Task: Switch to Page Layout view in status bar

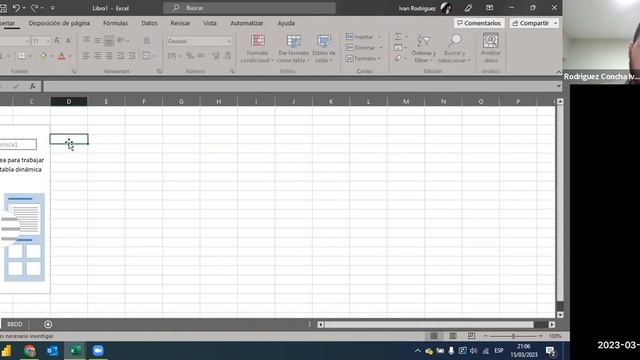Action: [453, 336]
